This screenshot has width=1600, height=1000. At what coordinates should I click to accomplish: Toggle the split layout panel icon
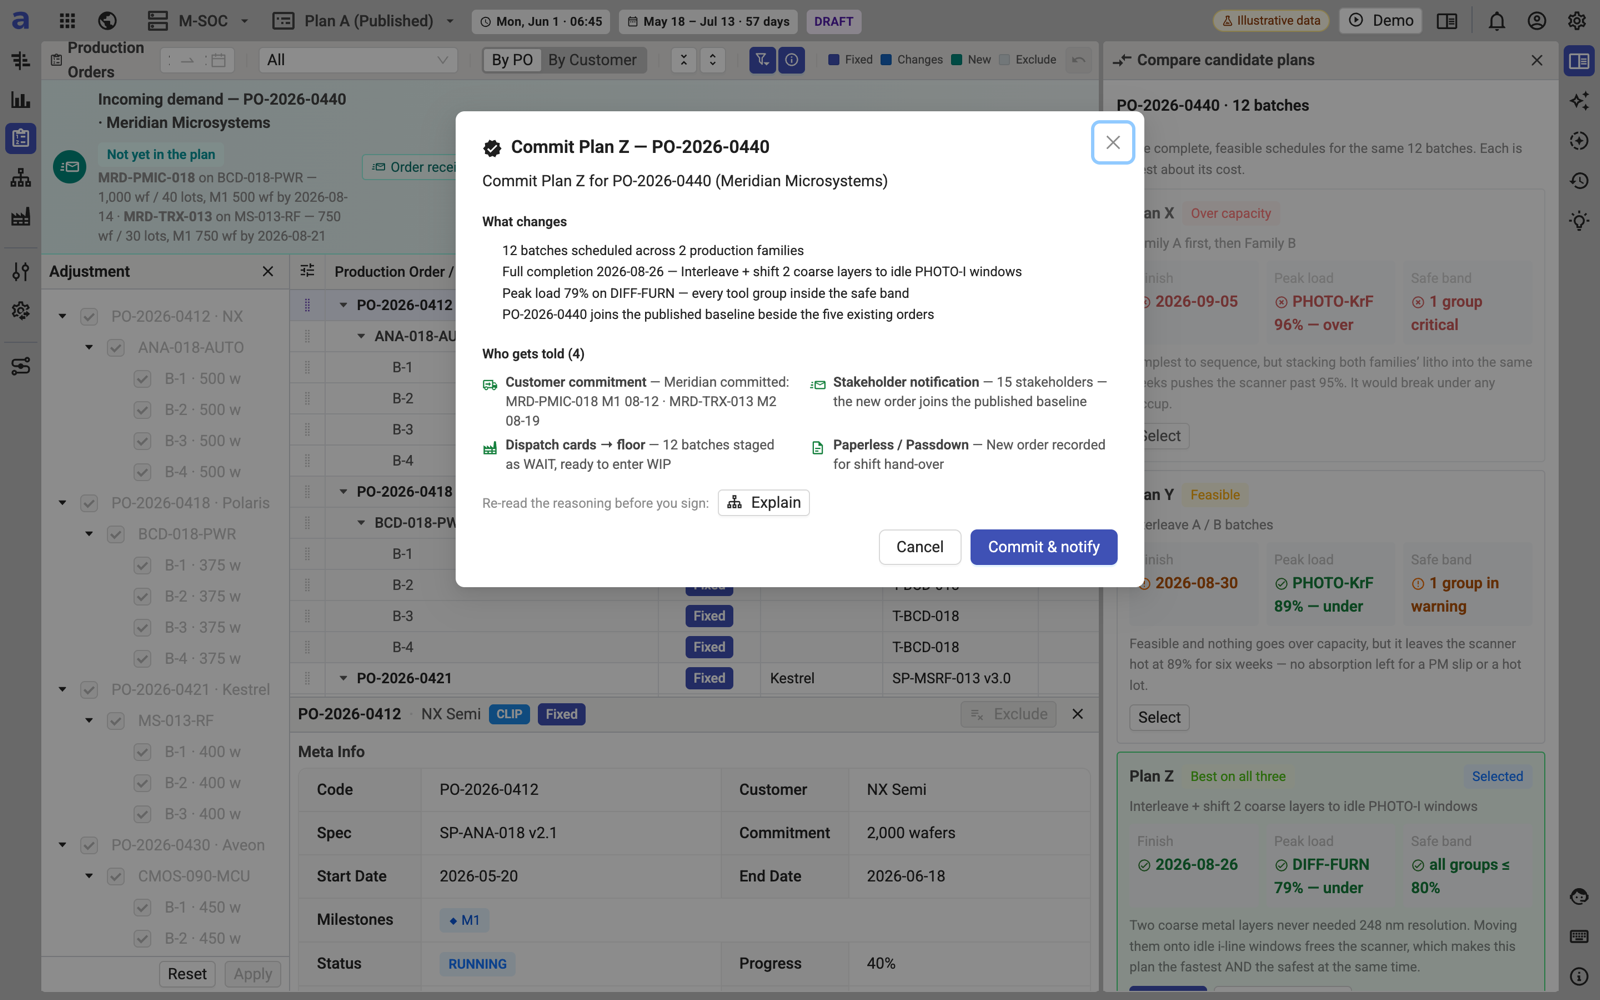(x=1446, y=21)
